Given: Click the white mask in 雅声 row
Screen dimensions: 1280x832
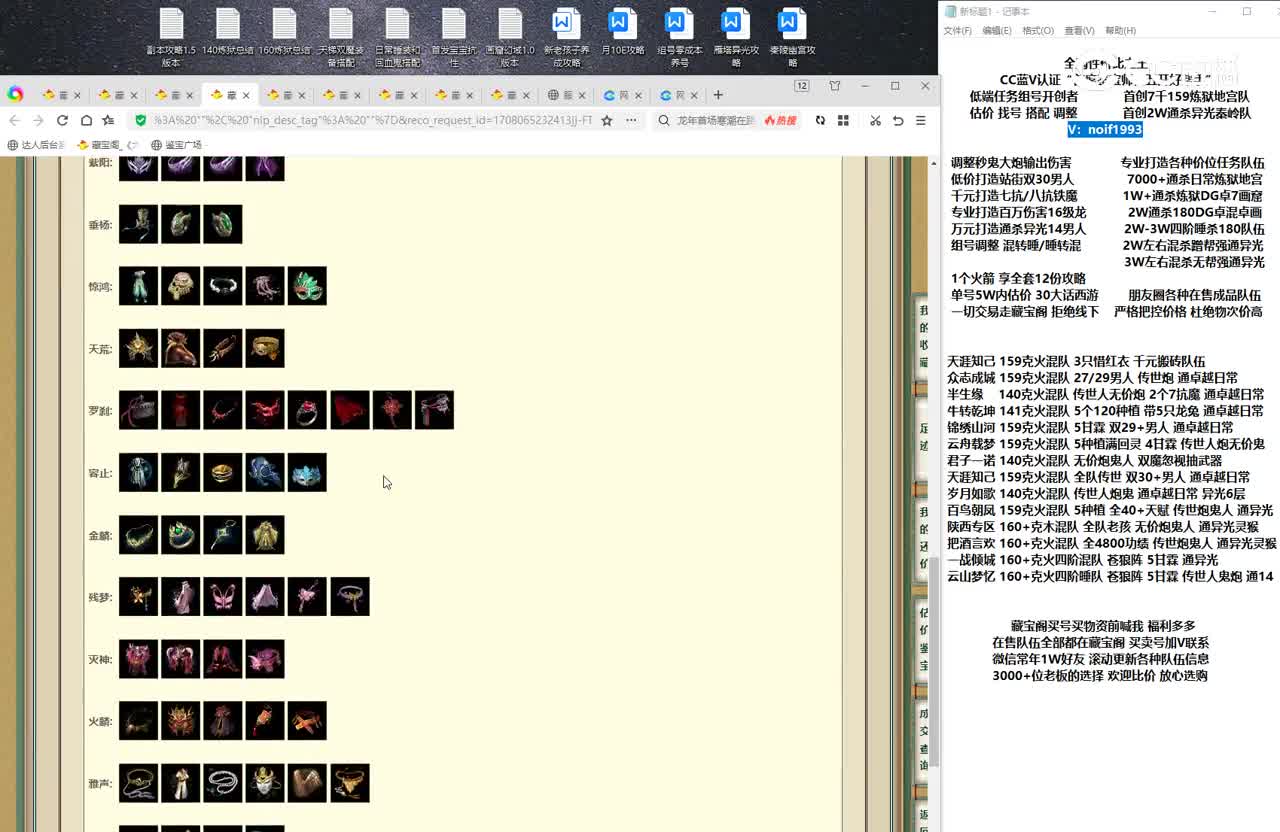Looking at the screenshot, I should [265, 782].
